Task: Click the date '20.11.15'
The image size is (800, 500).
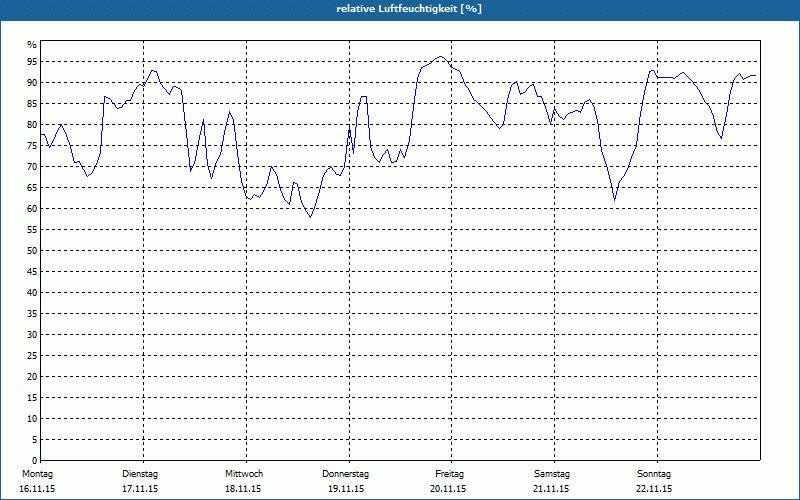Action: [x=448, y=489]
